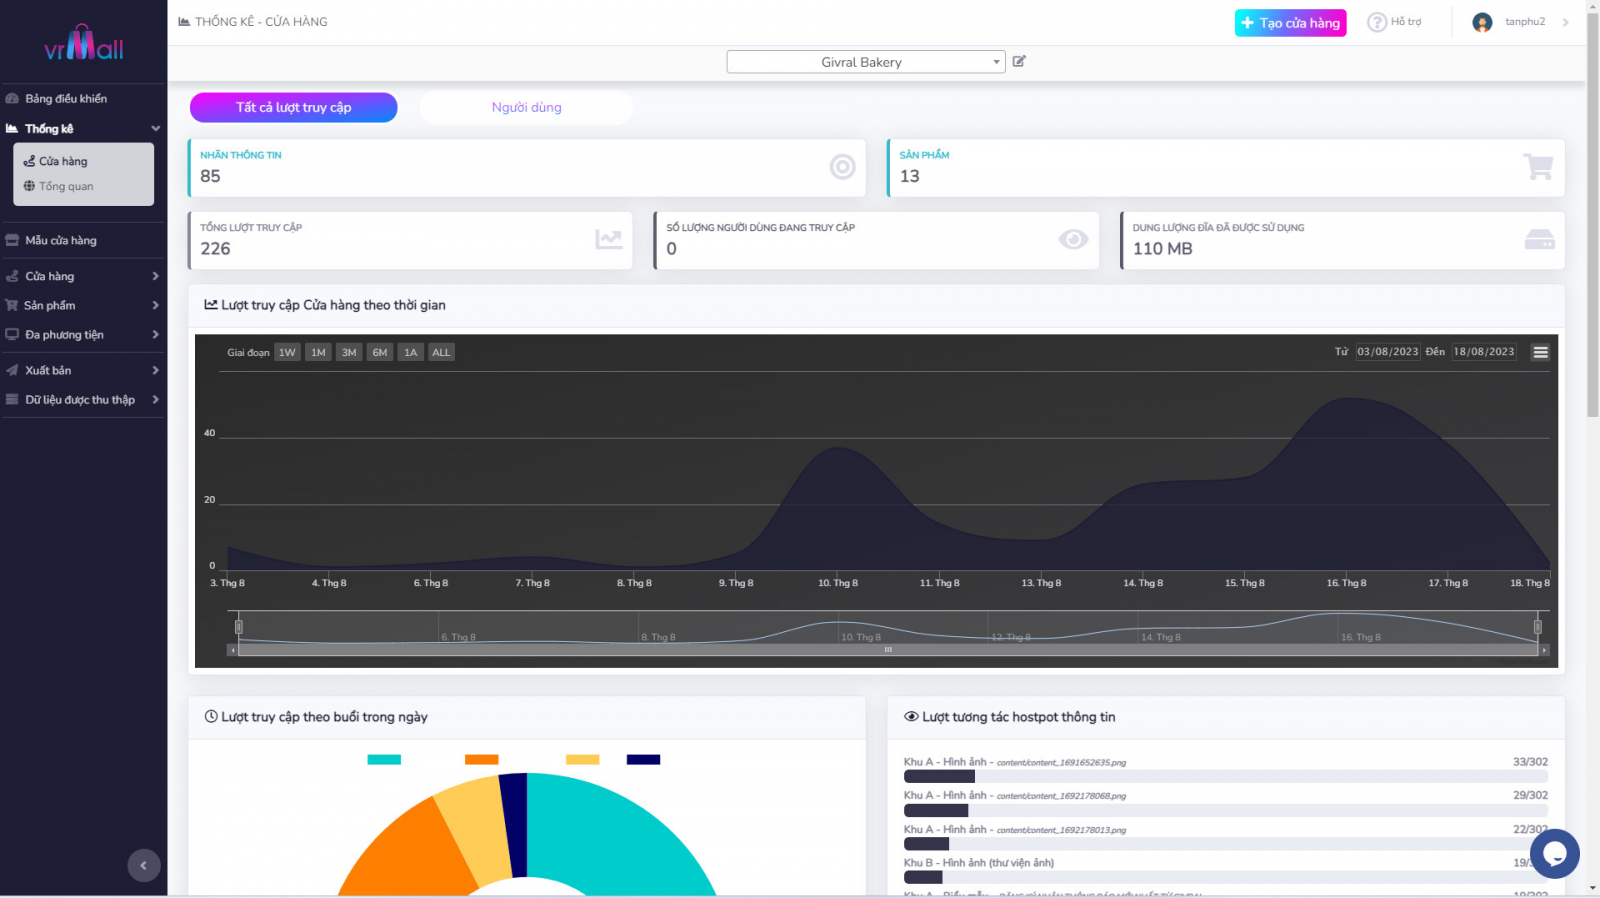Open the chart hamburger export menu
The height and width of the screenshot is (898, 1600).
click(1540, 352)
